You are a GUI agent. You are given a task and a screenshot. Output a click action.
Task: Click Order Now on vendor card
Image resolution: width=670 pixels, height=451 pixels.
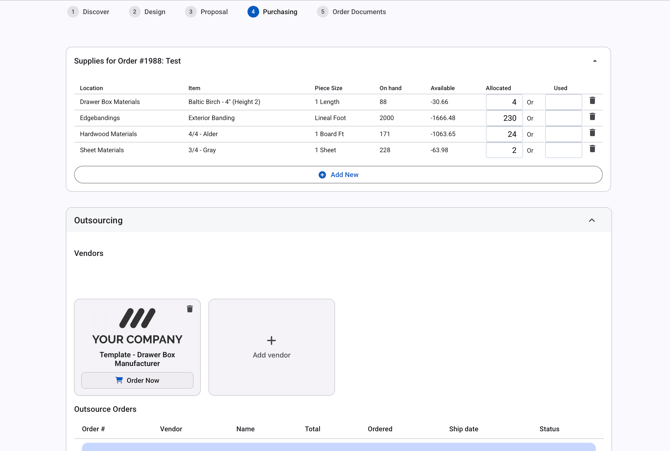[x=137, y=380]
